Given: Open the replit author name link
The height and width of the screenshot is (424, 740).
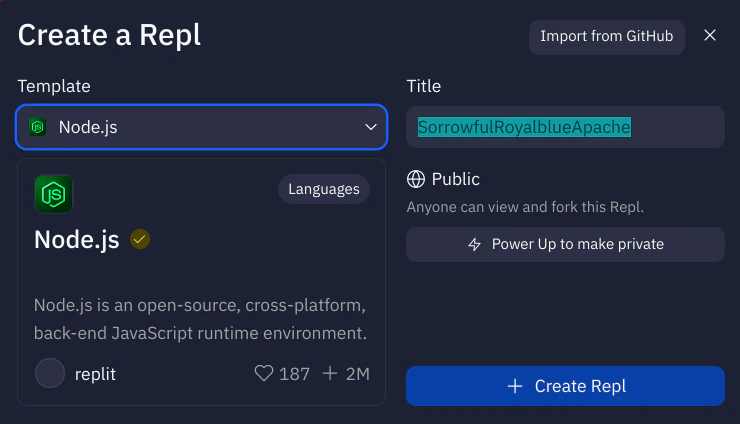Looking at the screenshot, I should pos(96,374).
